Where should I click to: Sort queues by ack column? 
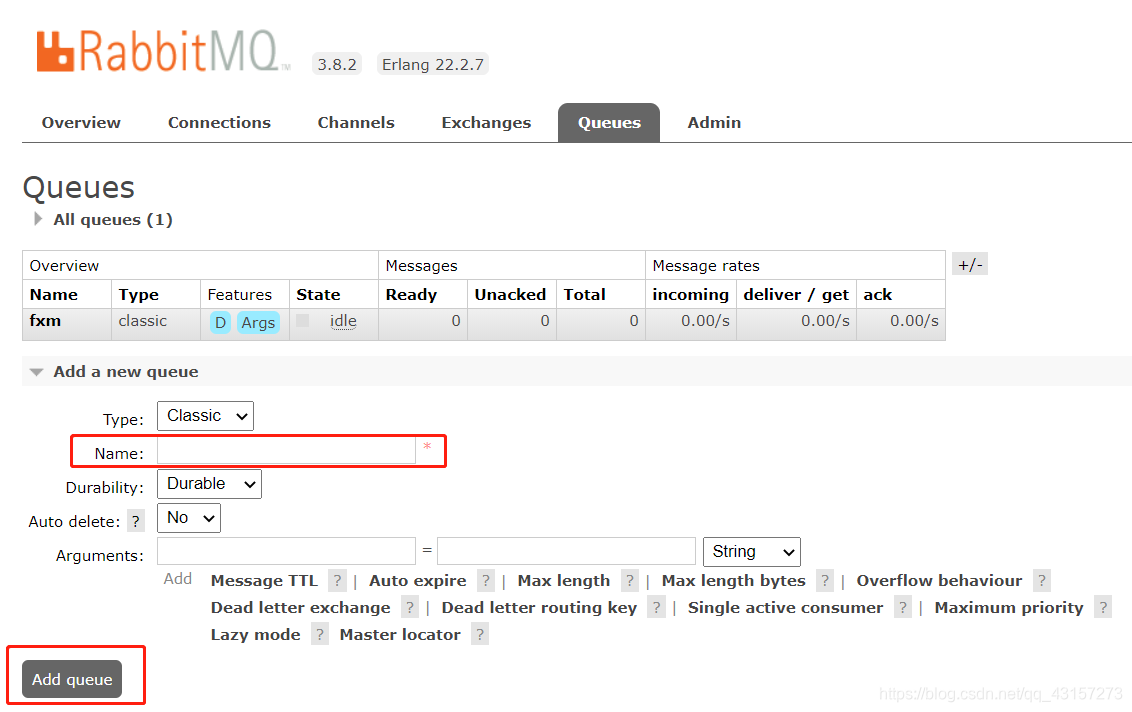coord(877,295)
